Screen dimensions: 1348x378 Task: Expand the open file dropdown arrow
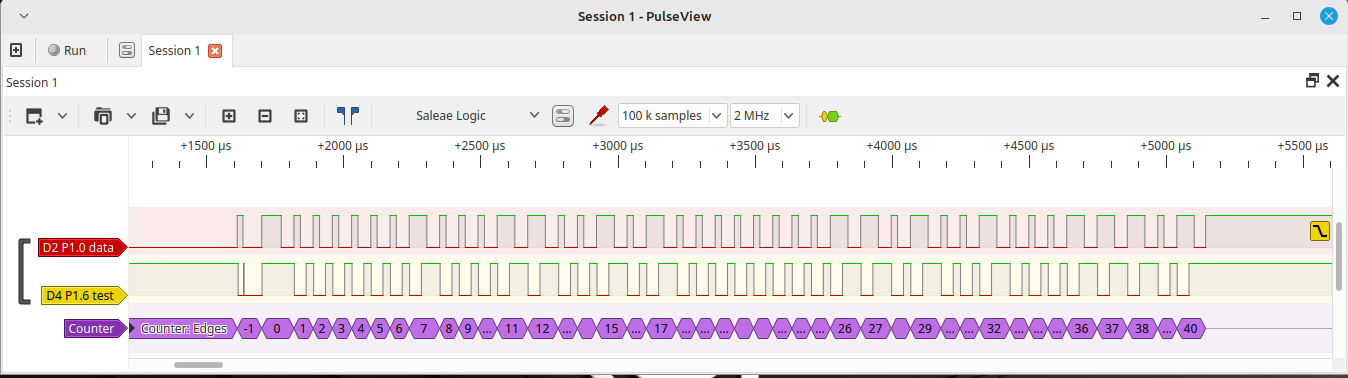pyautogui.click(x=131, y=116)
